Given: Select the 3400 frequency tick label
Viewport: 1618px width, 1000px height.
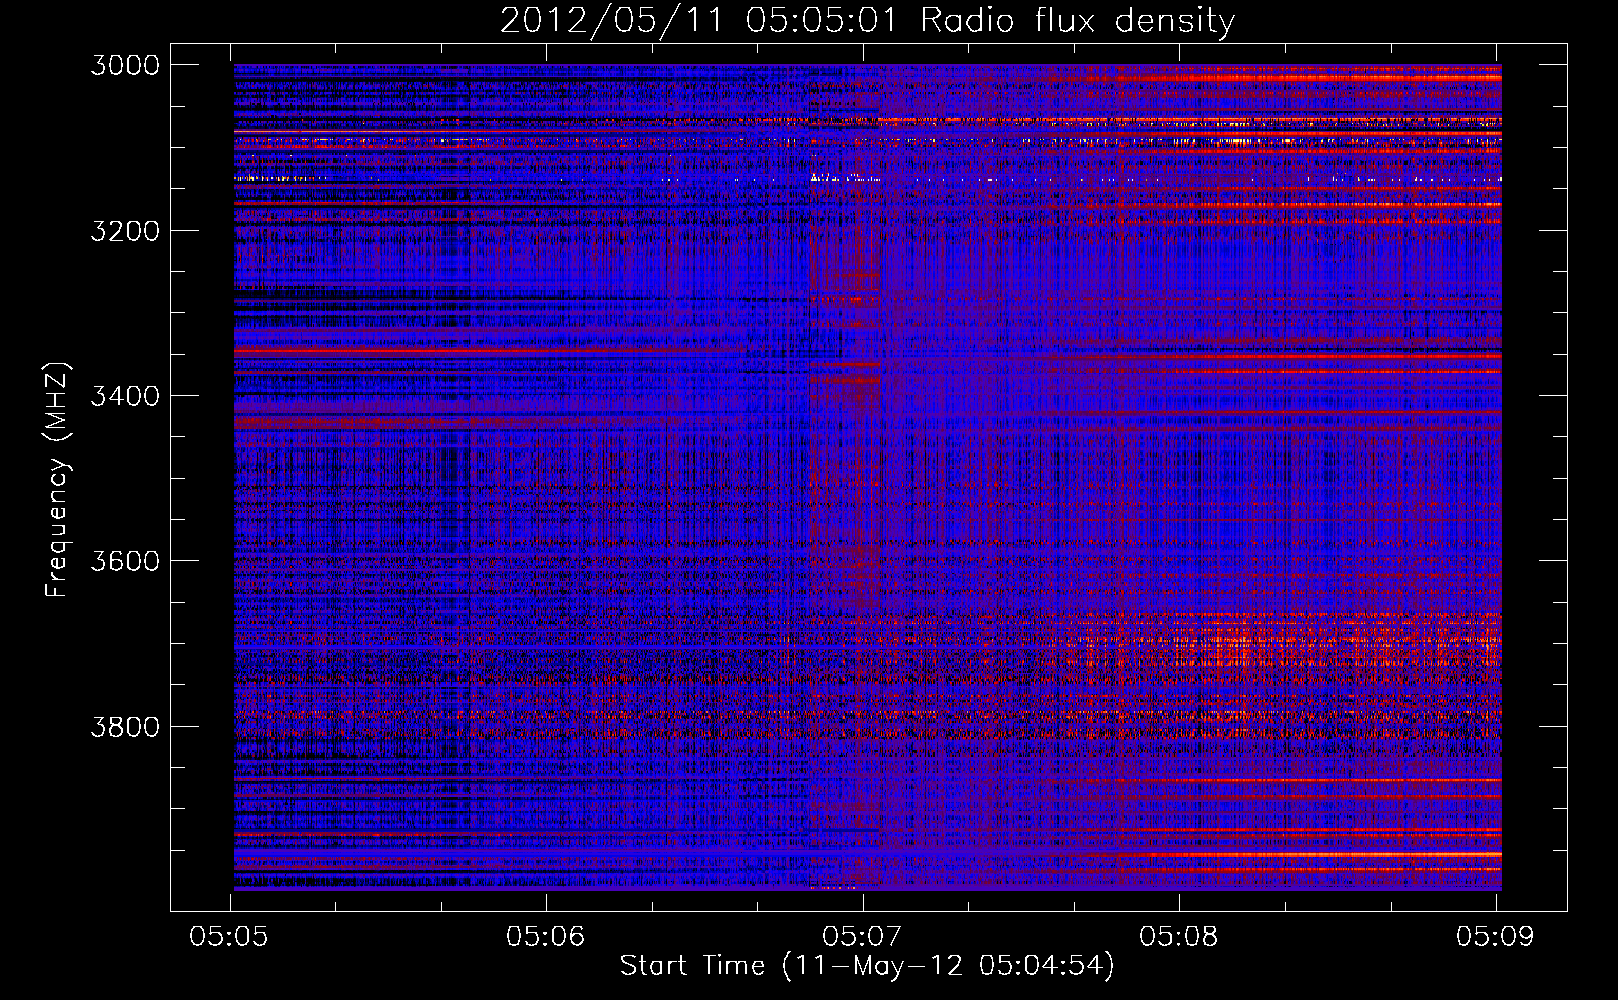Looking at the screenshot, I should (125, 396).
